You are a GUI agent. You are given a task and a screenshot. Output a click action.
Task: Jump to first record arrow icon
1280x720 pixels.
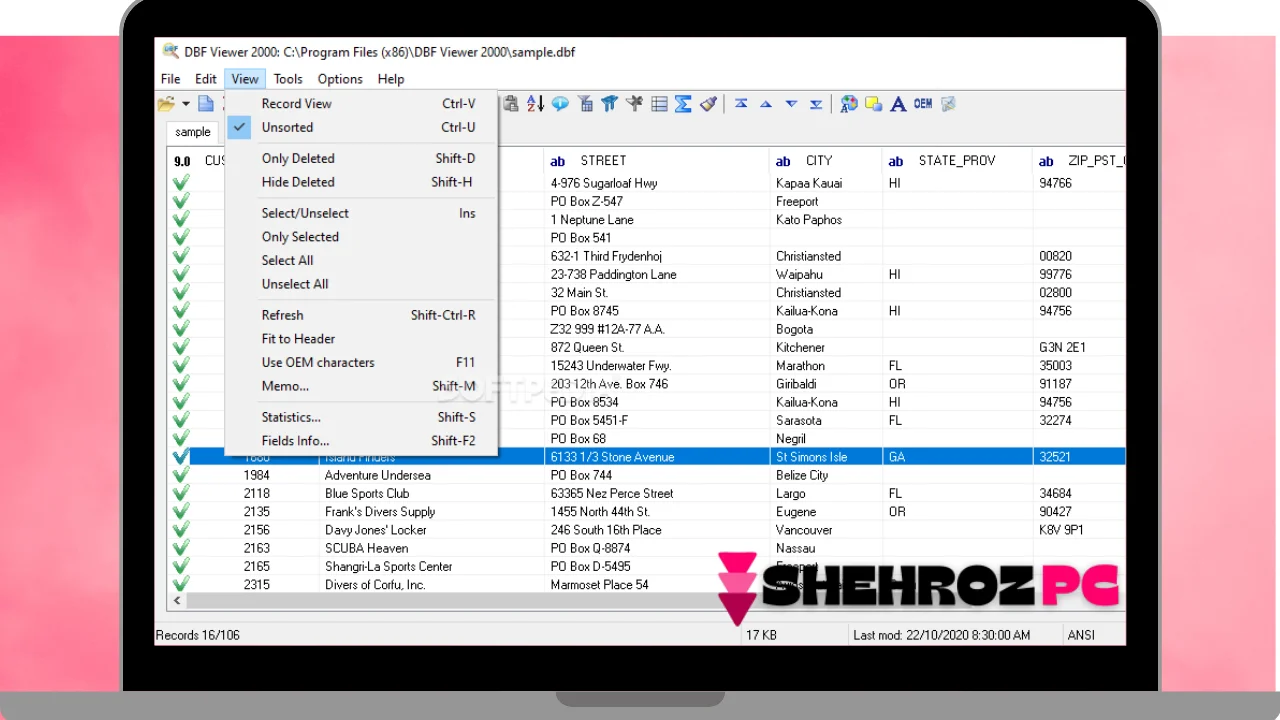pyautogui.click(x=741, y=103)
